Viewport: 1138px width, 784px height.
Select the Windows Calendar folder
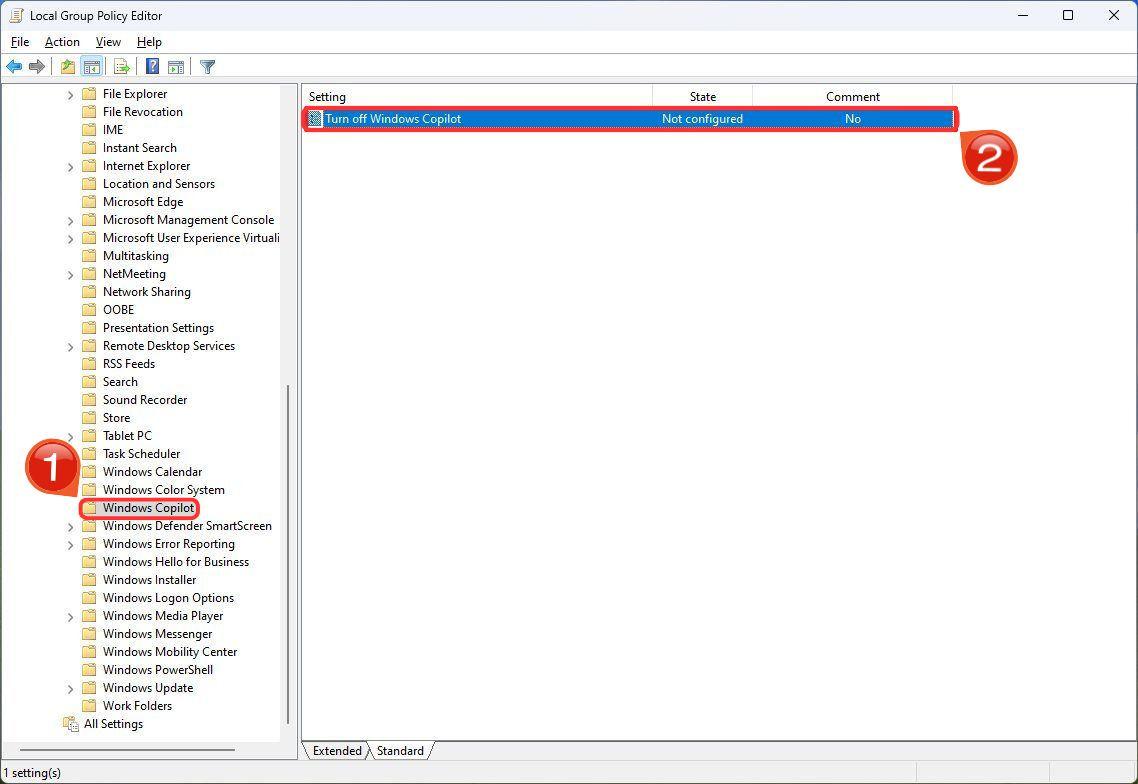pos(152,472)
